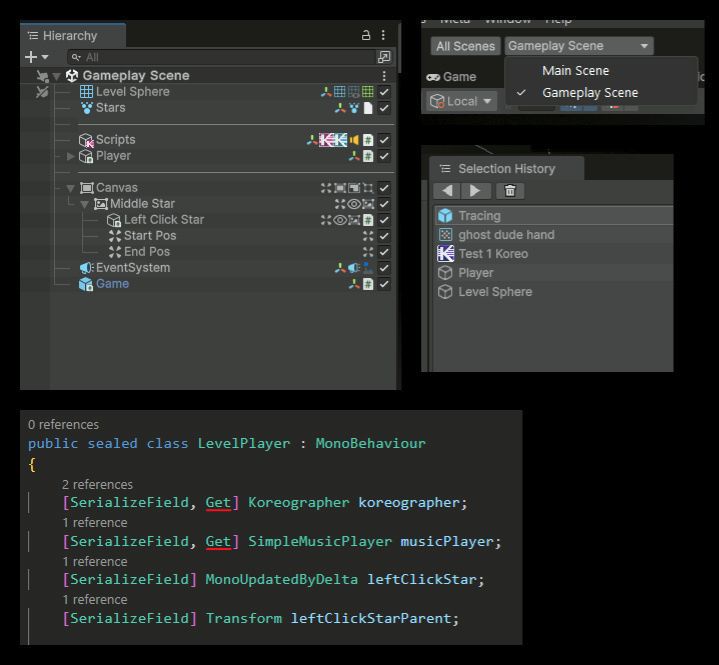Screen dimensions: 719x665
Task: Open the search filter dropdown in Hierarchy search
Action: (76, 57)
